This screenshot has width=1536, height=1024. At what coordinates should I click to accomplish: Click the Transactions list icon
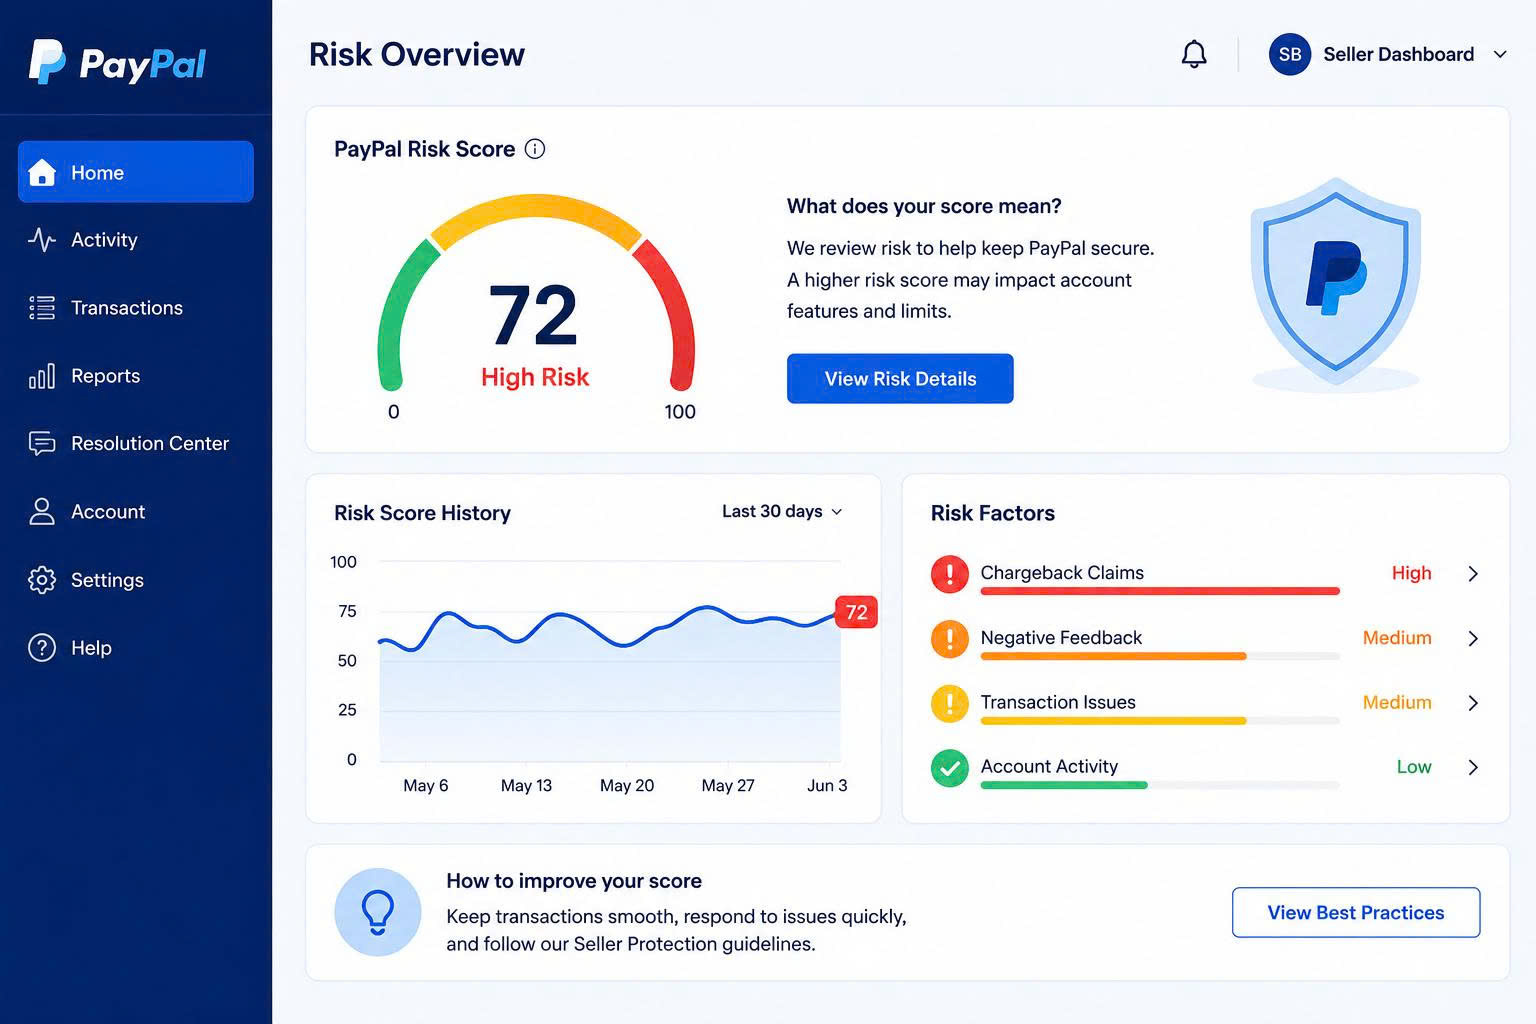(42, 308)
